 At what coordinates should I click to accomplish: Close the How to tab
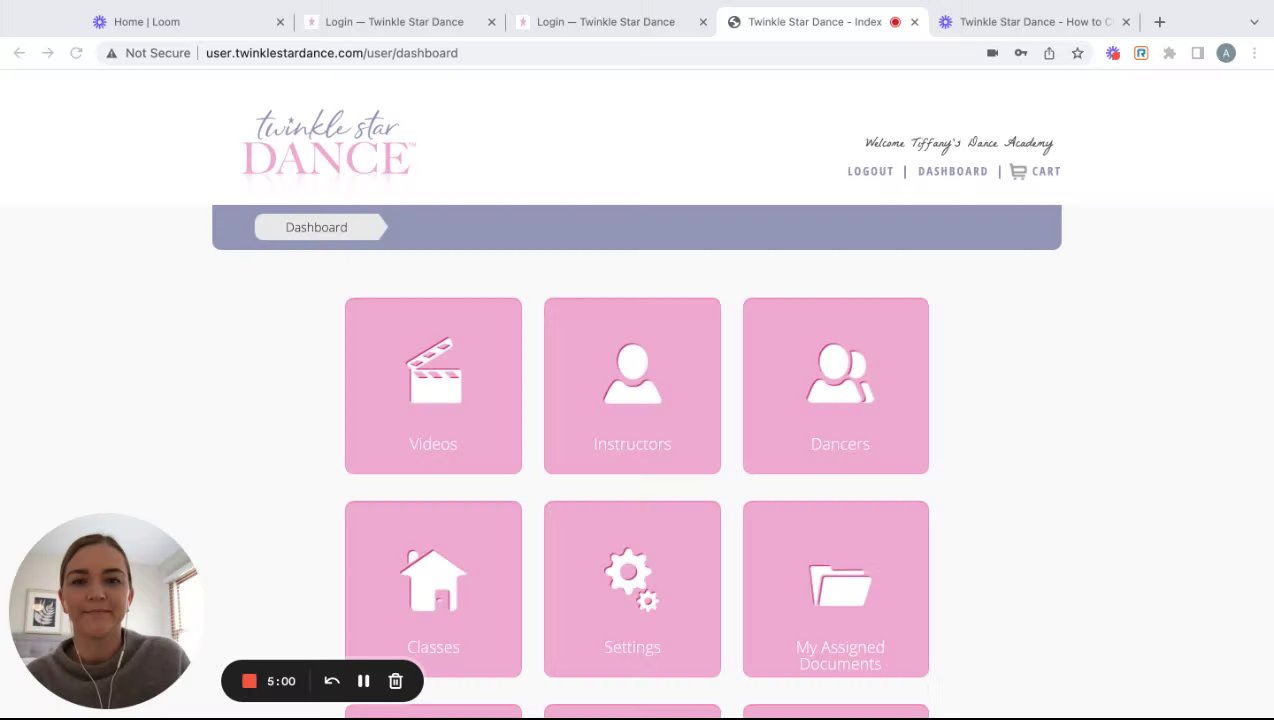tap(1126, 22)
